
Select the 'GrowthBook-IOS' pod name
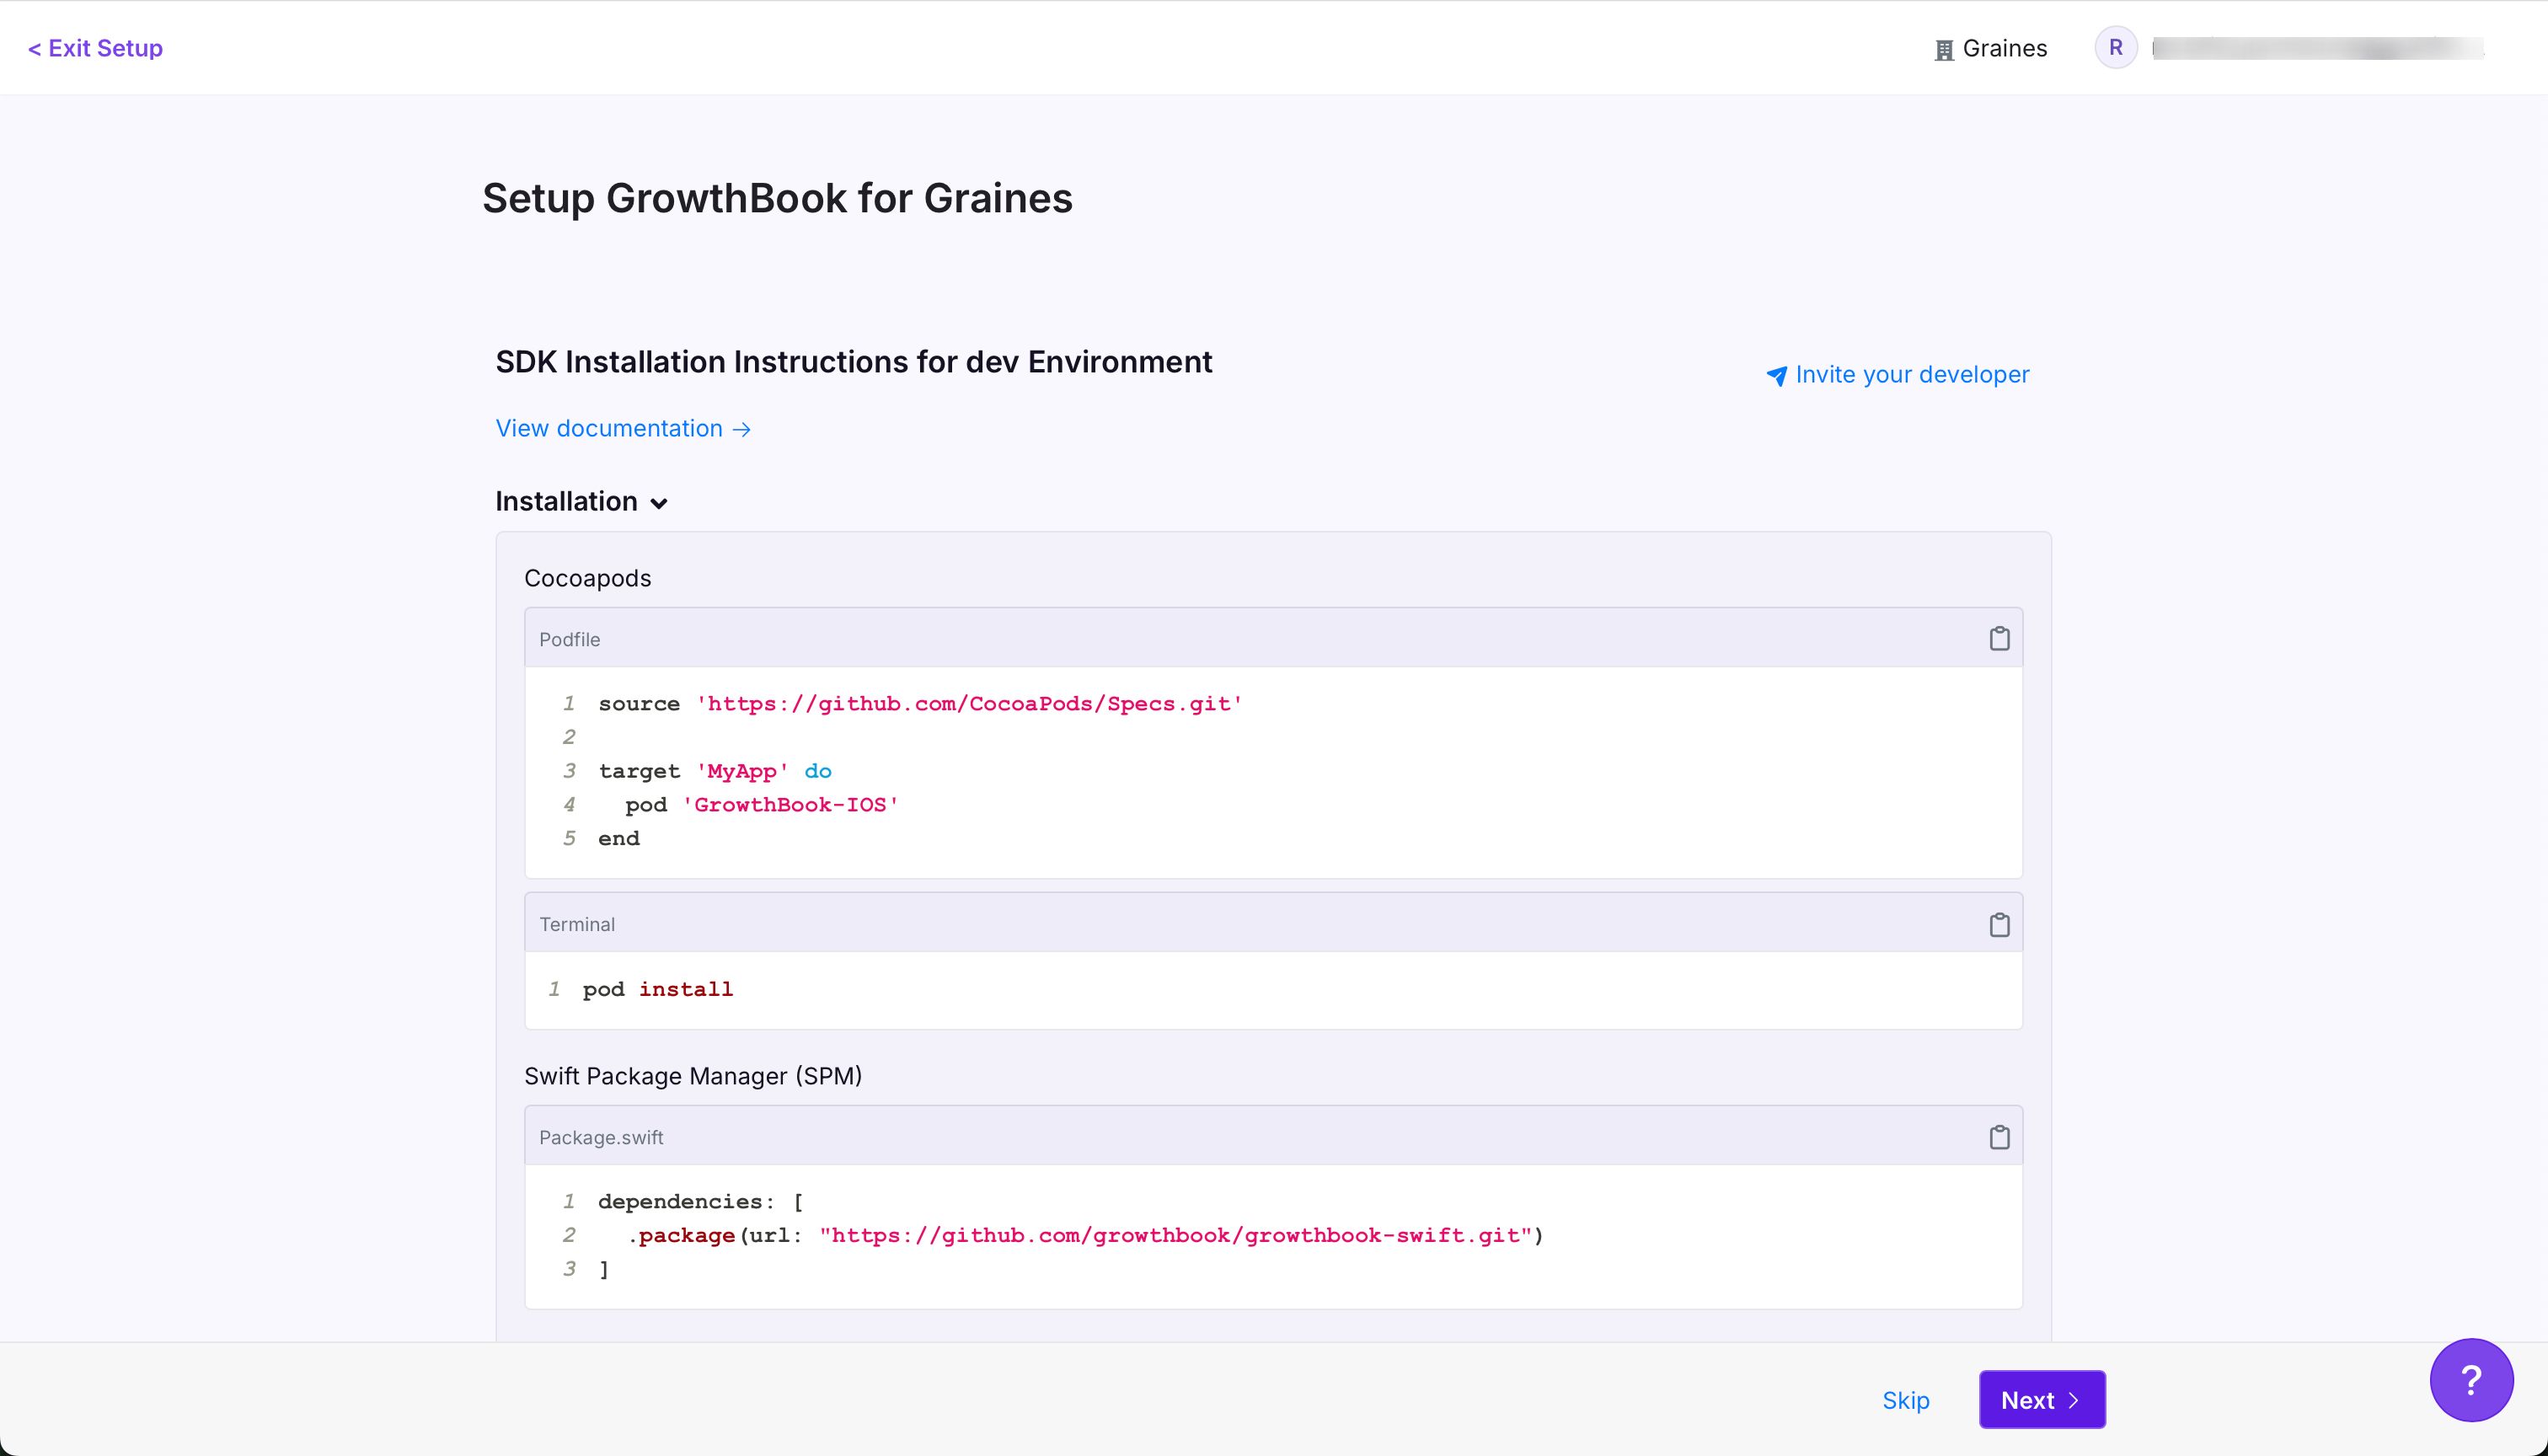click(790, 805)
